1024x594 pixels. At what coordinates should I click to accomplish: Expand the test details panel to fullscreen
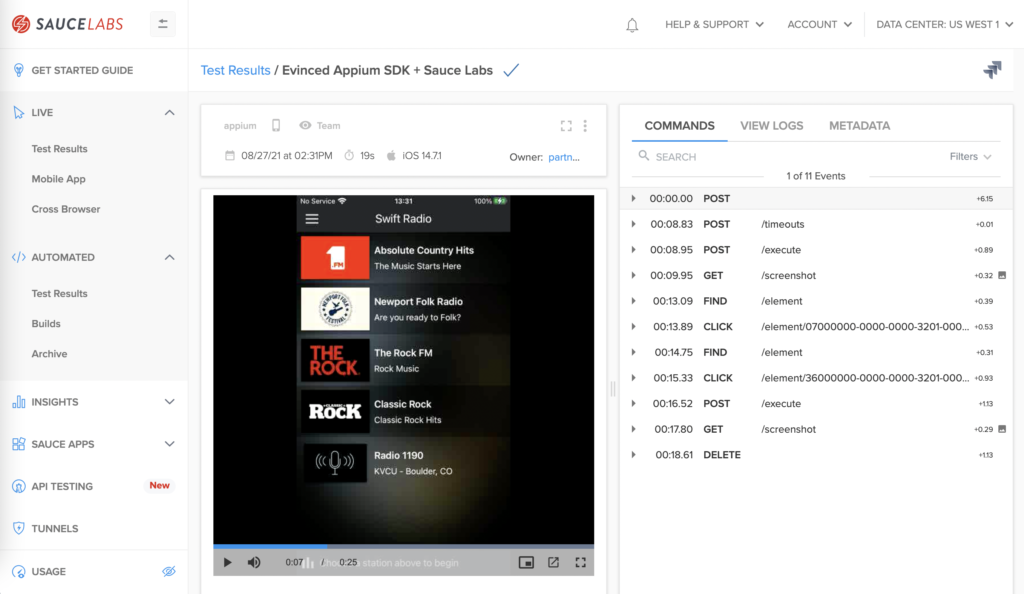pos(566,126)
